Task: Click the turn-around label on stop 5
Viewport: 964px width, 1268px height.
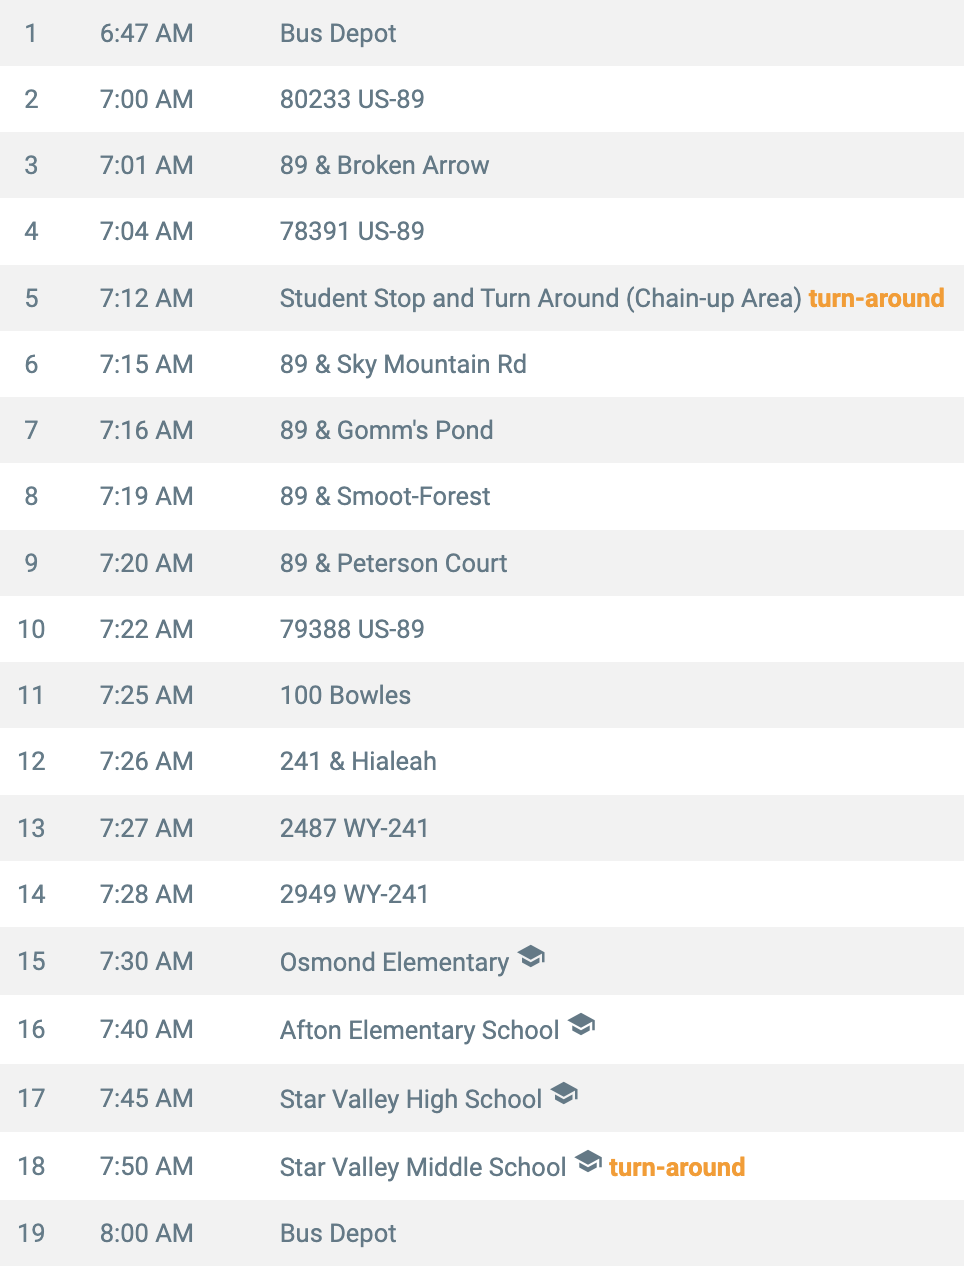Action: coord(876,298)
